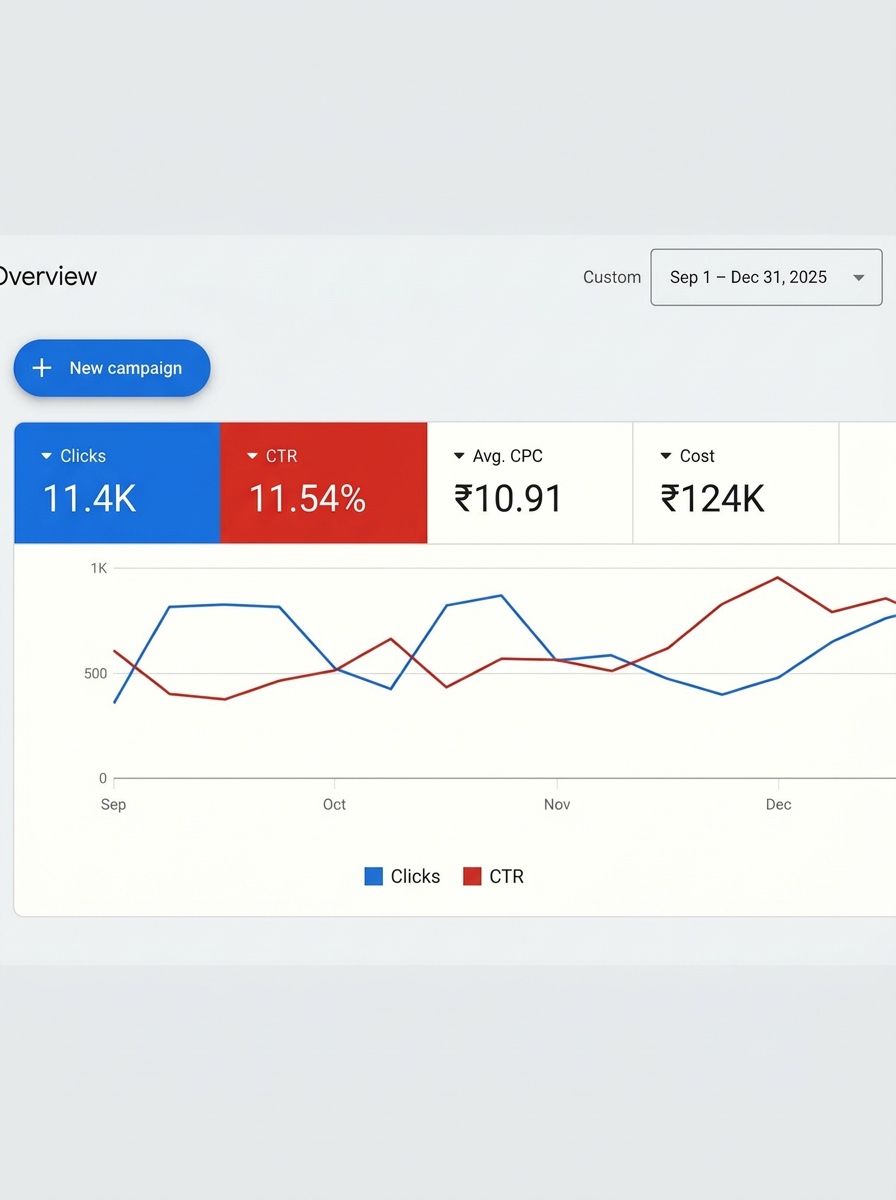The height and width of the screenshot is (1200, 896).
Task: Click the Dec marker on chart axis
Action: tap(778, 804)
